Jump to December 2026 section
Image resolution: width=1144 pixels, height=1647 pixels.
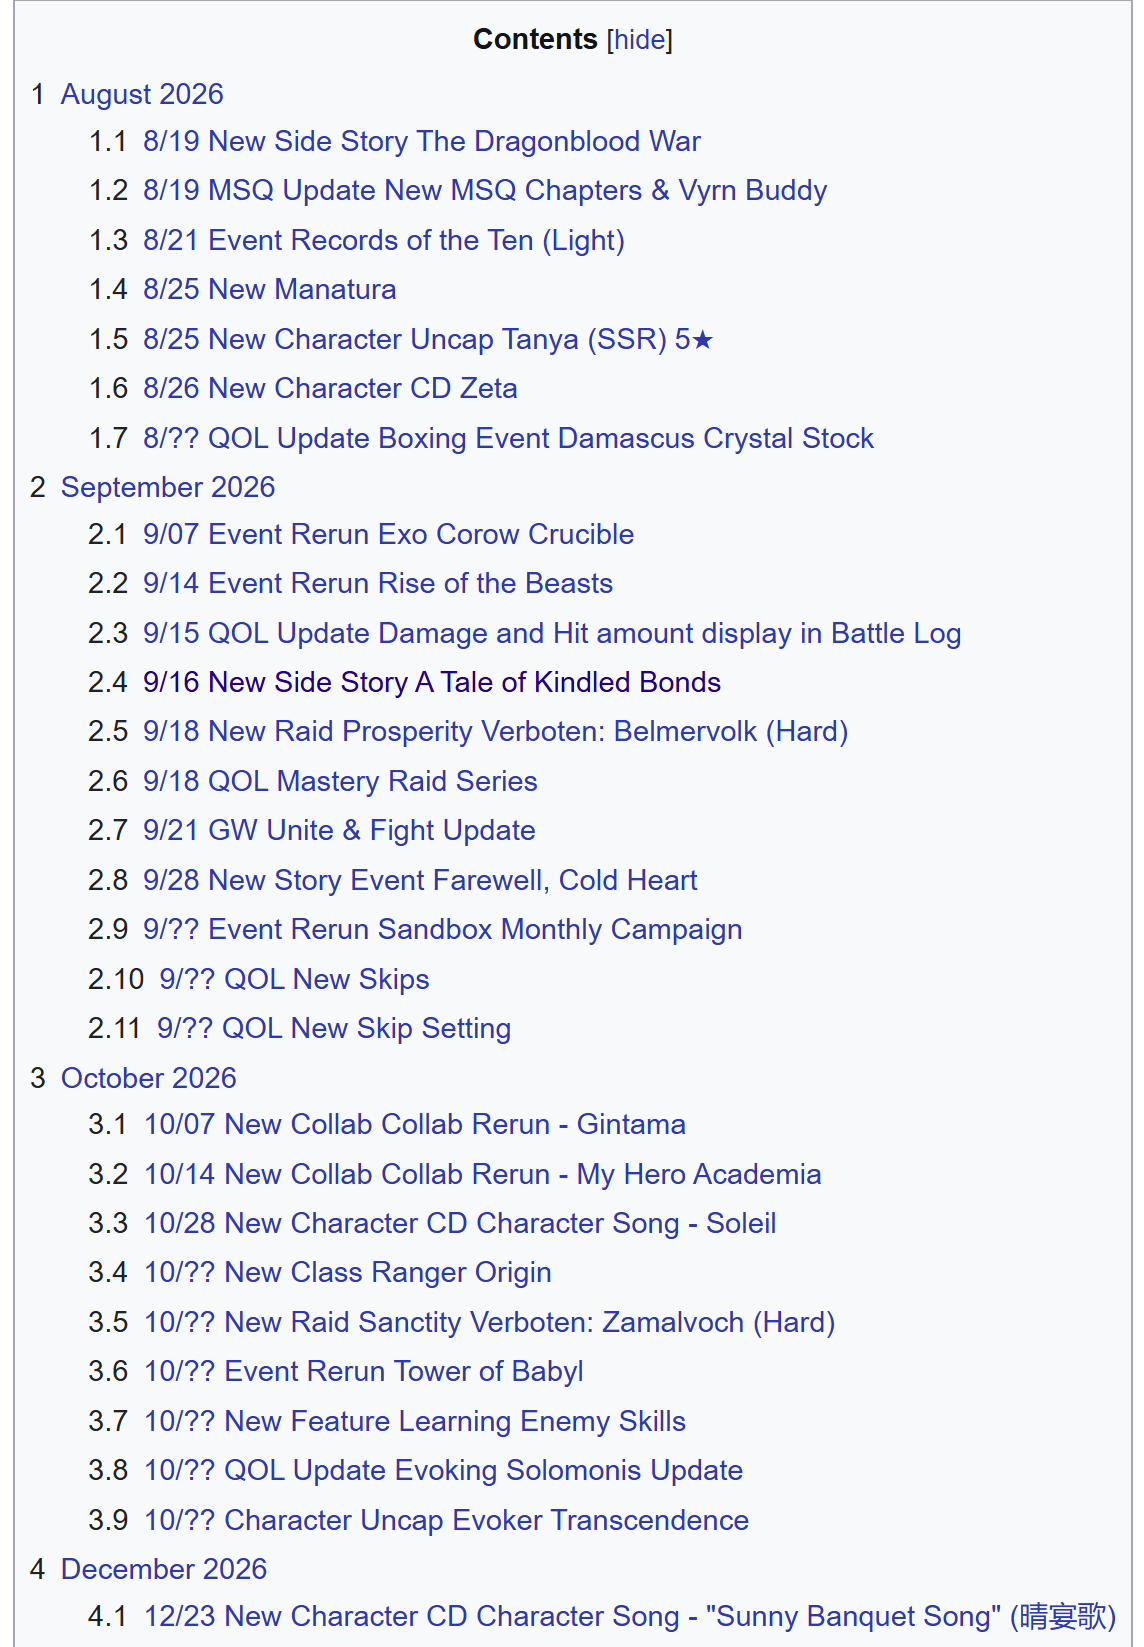coord(164,1569)
